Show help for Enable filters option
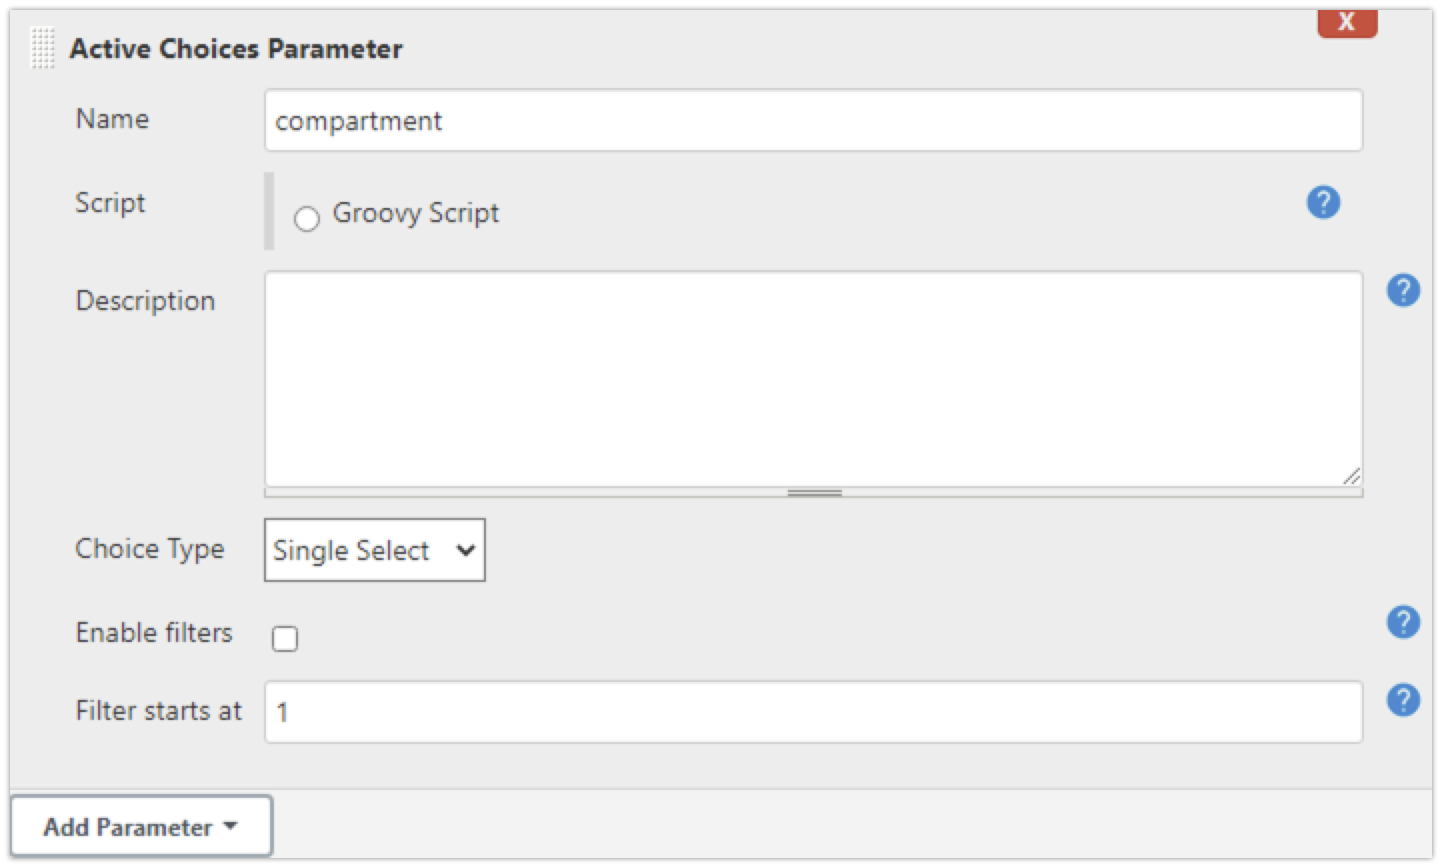Screen dimensions: 1442x868 pyautogui.click(x=1403, y=622)
